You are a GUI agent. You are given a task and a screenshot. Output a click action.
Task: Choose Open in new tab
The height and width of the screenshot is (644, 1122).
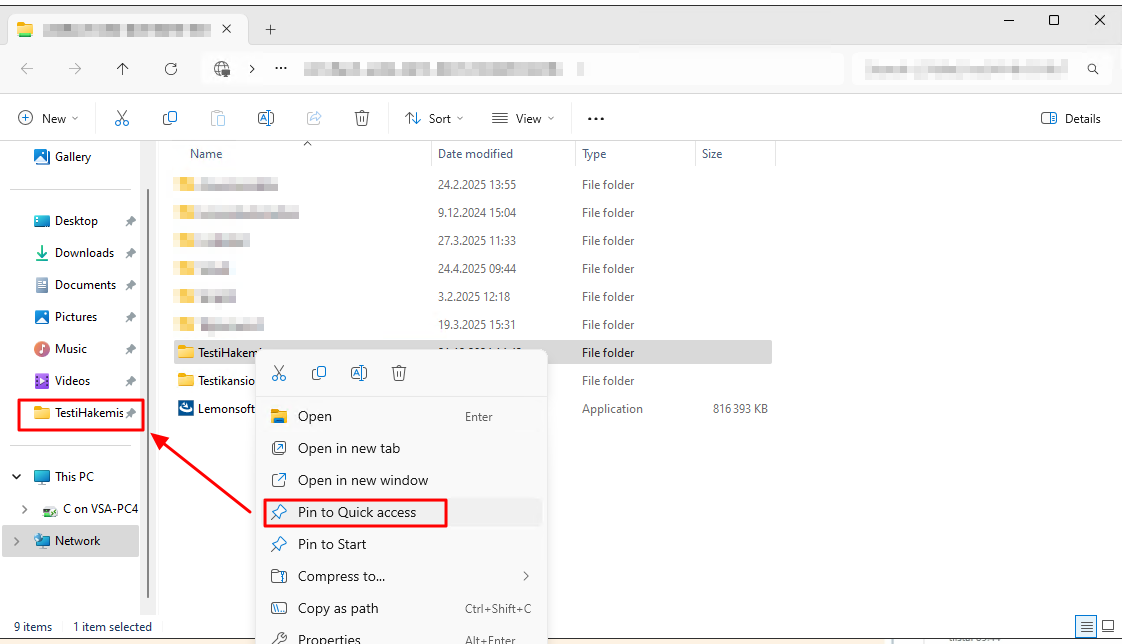pyautogui.click(x=348, y=448)
